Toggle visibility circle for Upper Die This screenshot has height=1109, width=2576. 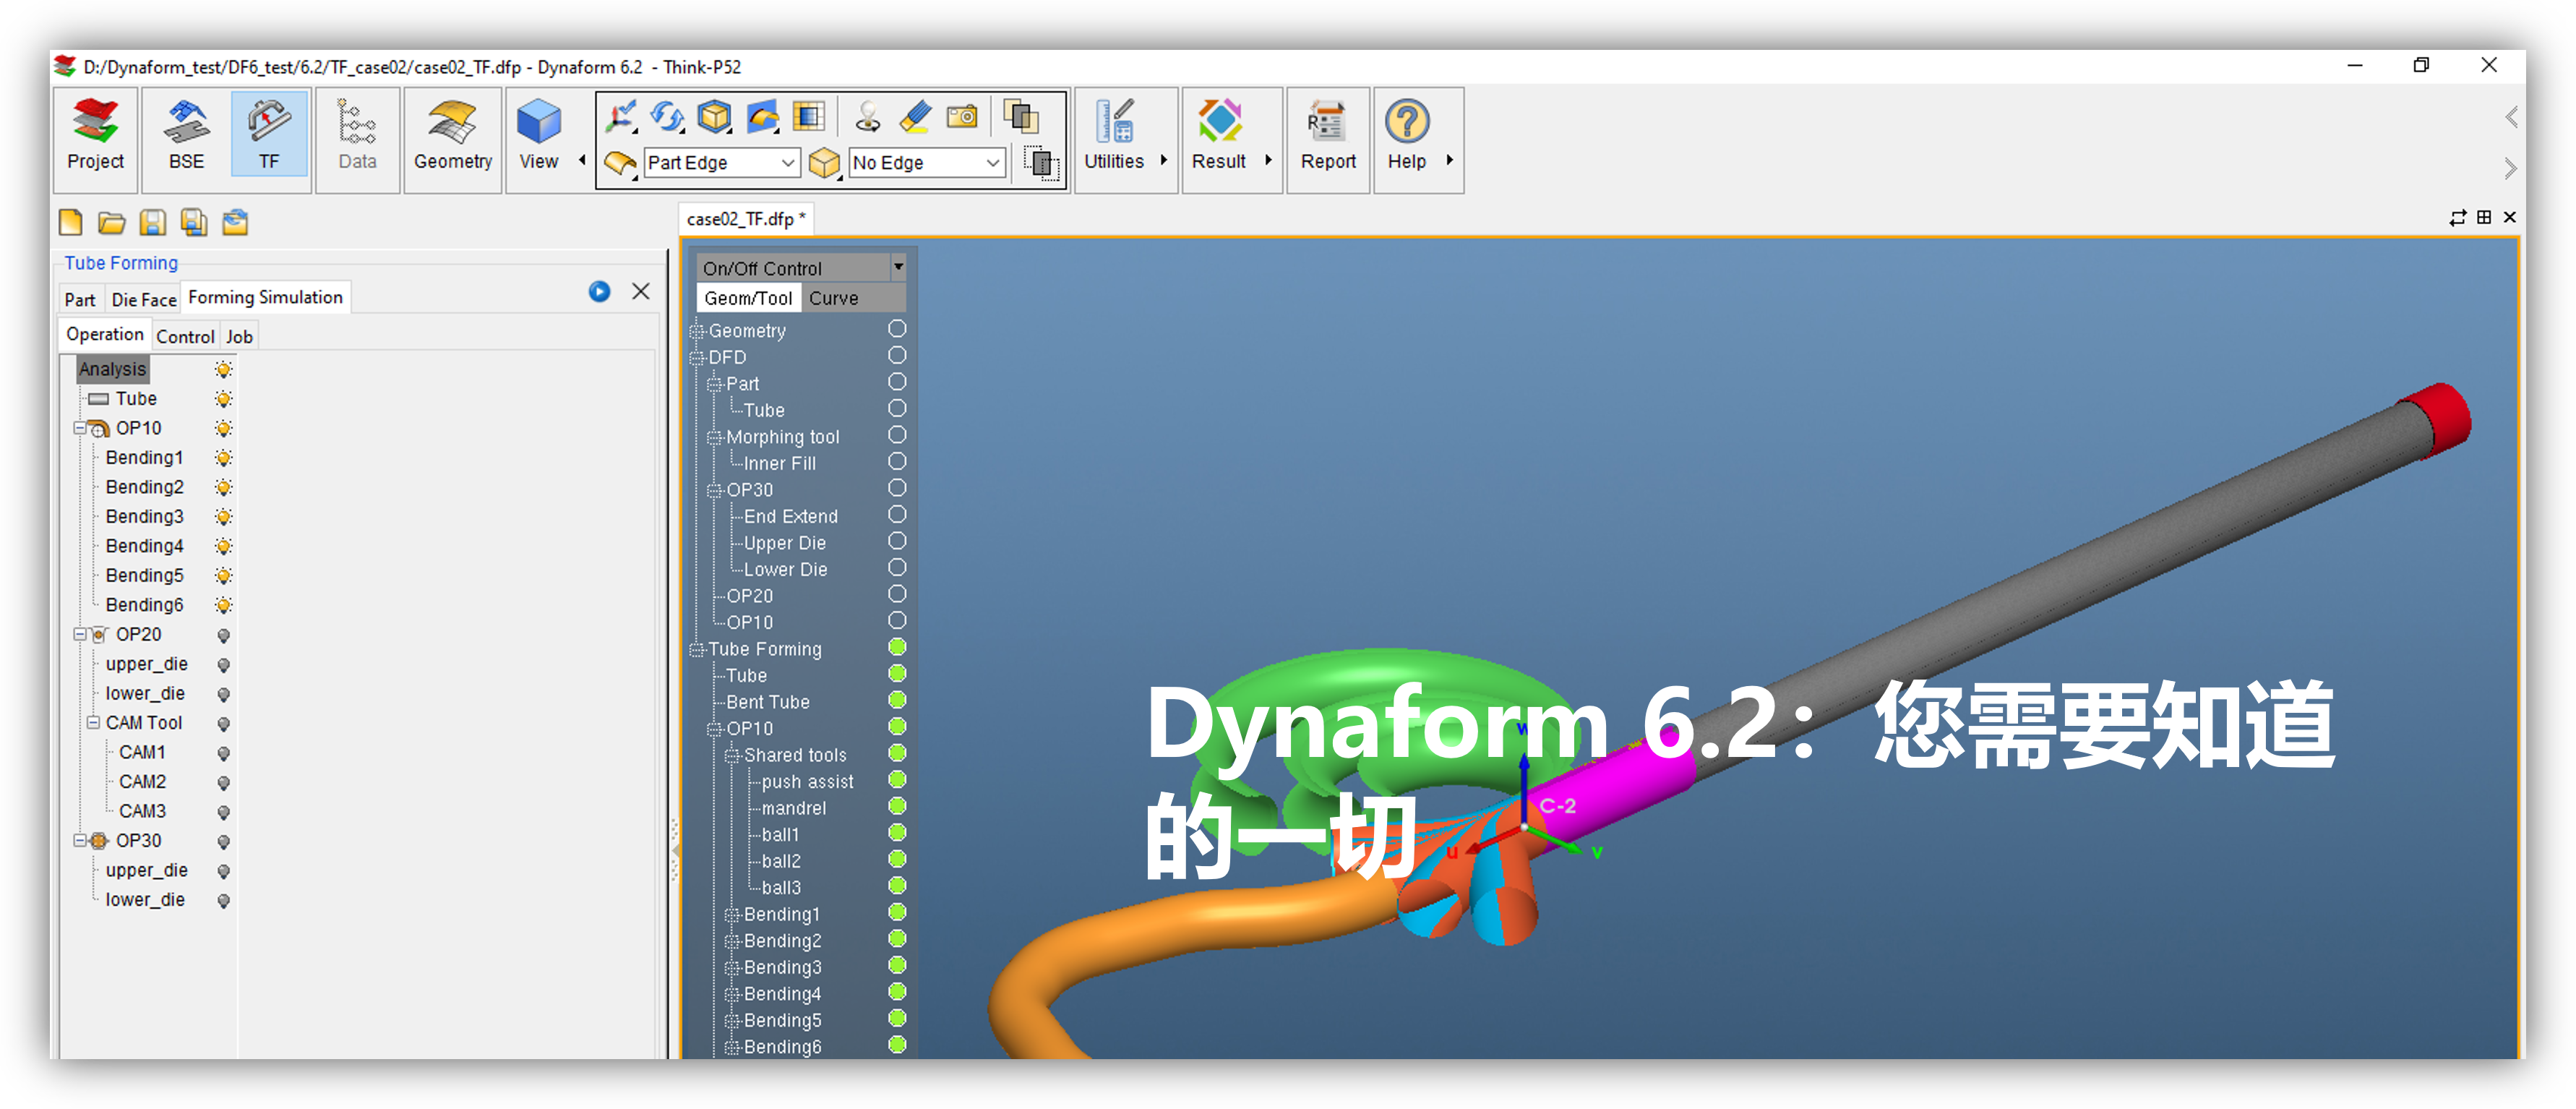pyautogui.click(x=897, y=541)
